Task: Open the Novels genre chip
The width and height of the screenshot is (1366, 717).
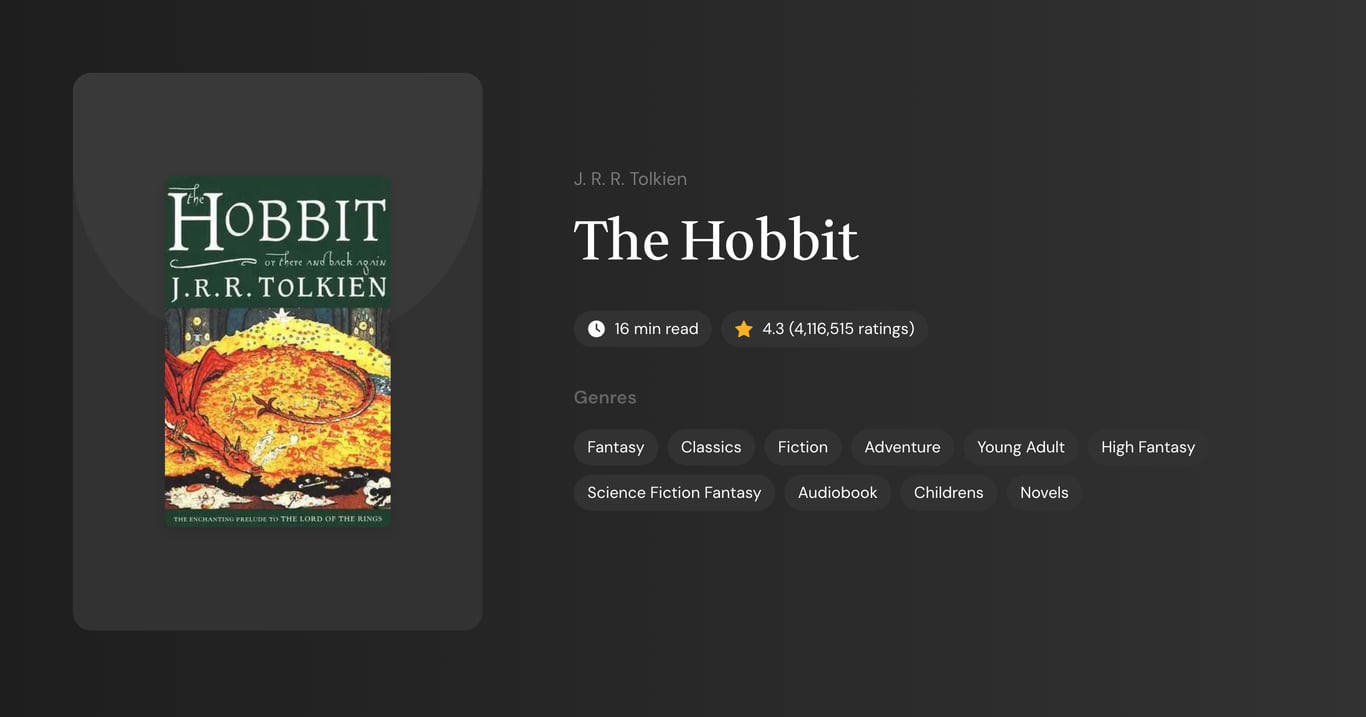Action: pyautogui.click(x=1044, y=492)
